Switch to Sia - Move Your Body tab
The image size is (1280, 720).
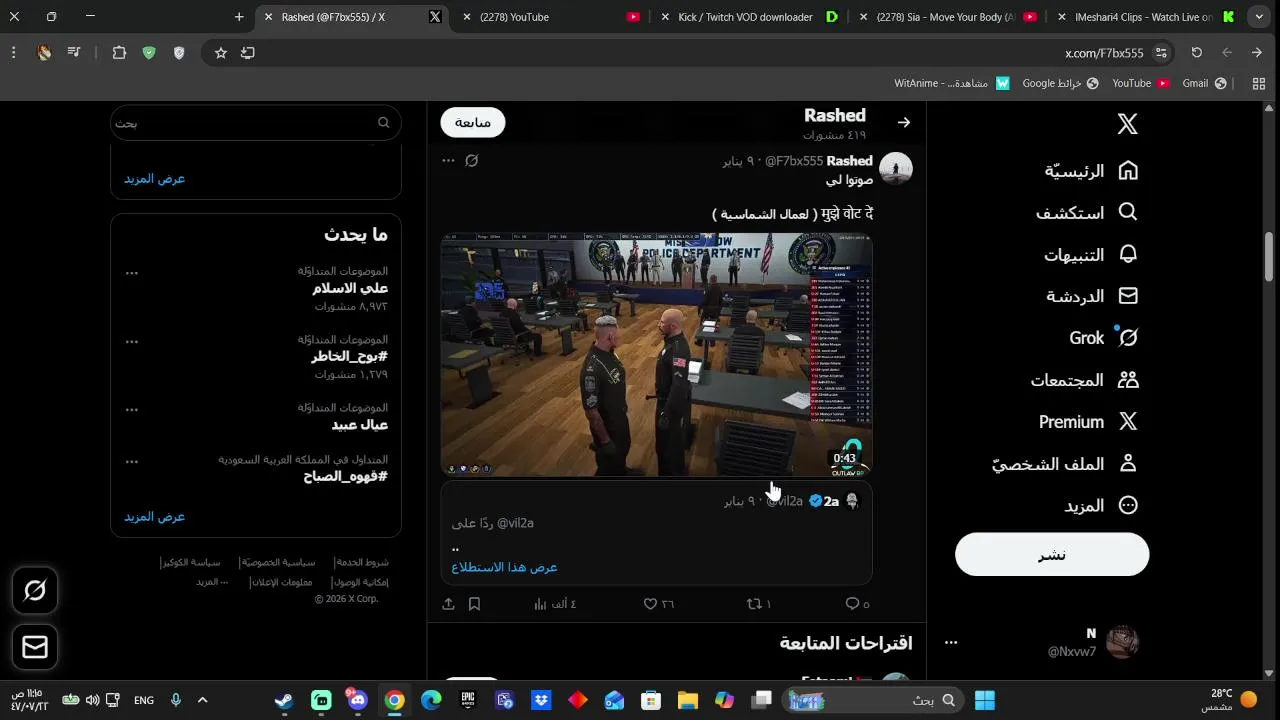[948, 17]
